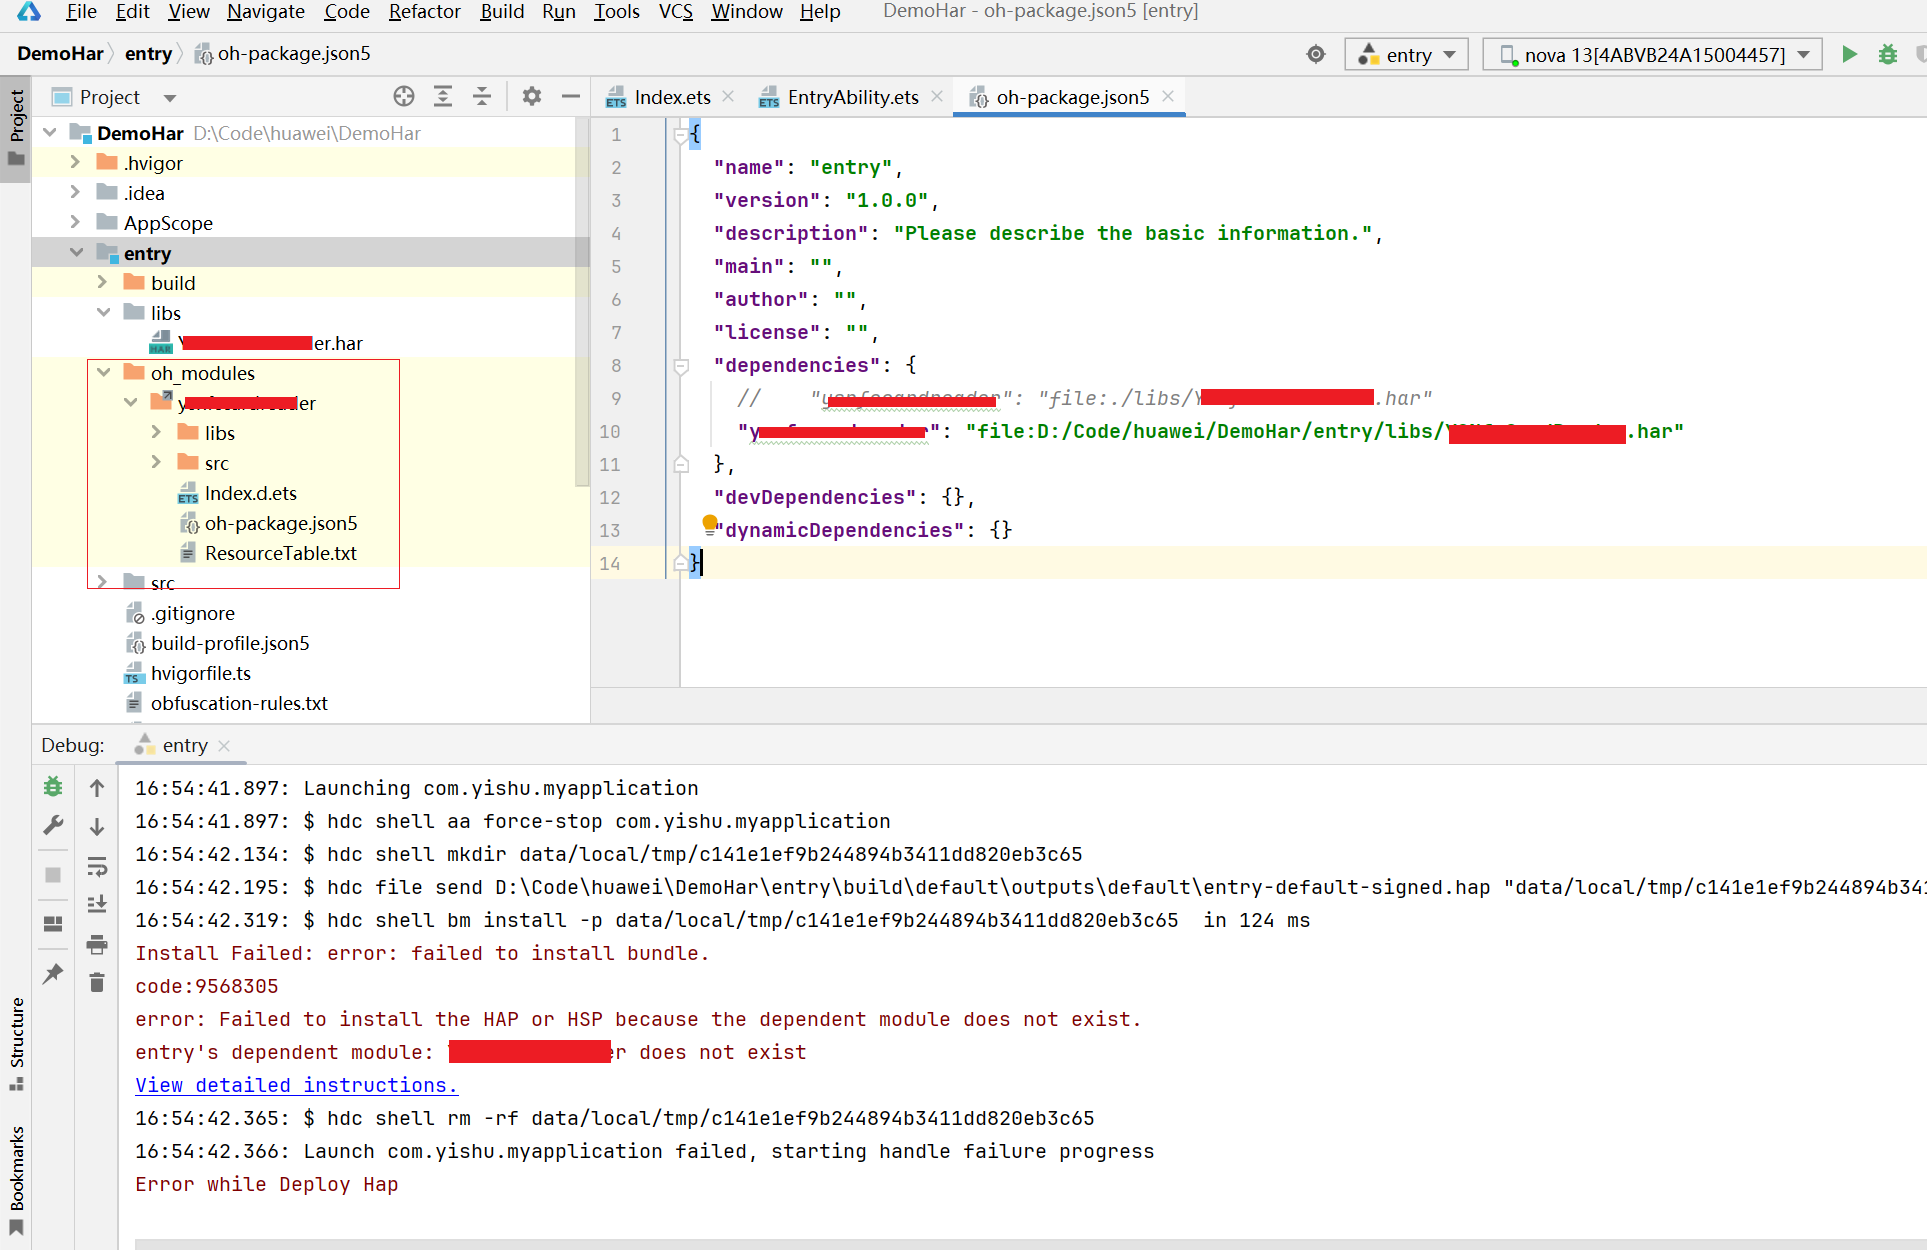Go up the stack trace
This screenshot has height=1250, width=1927.
click(97, 787)
